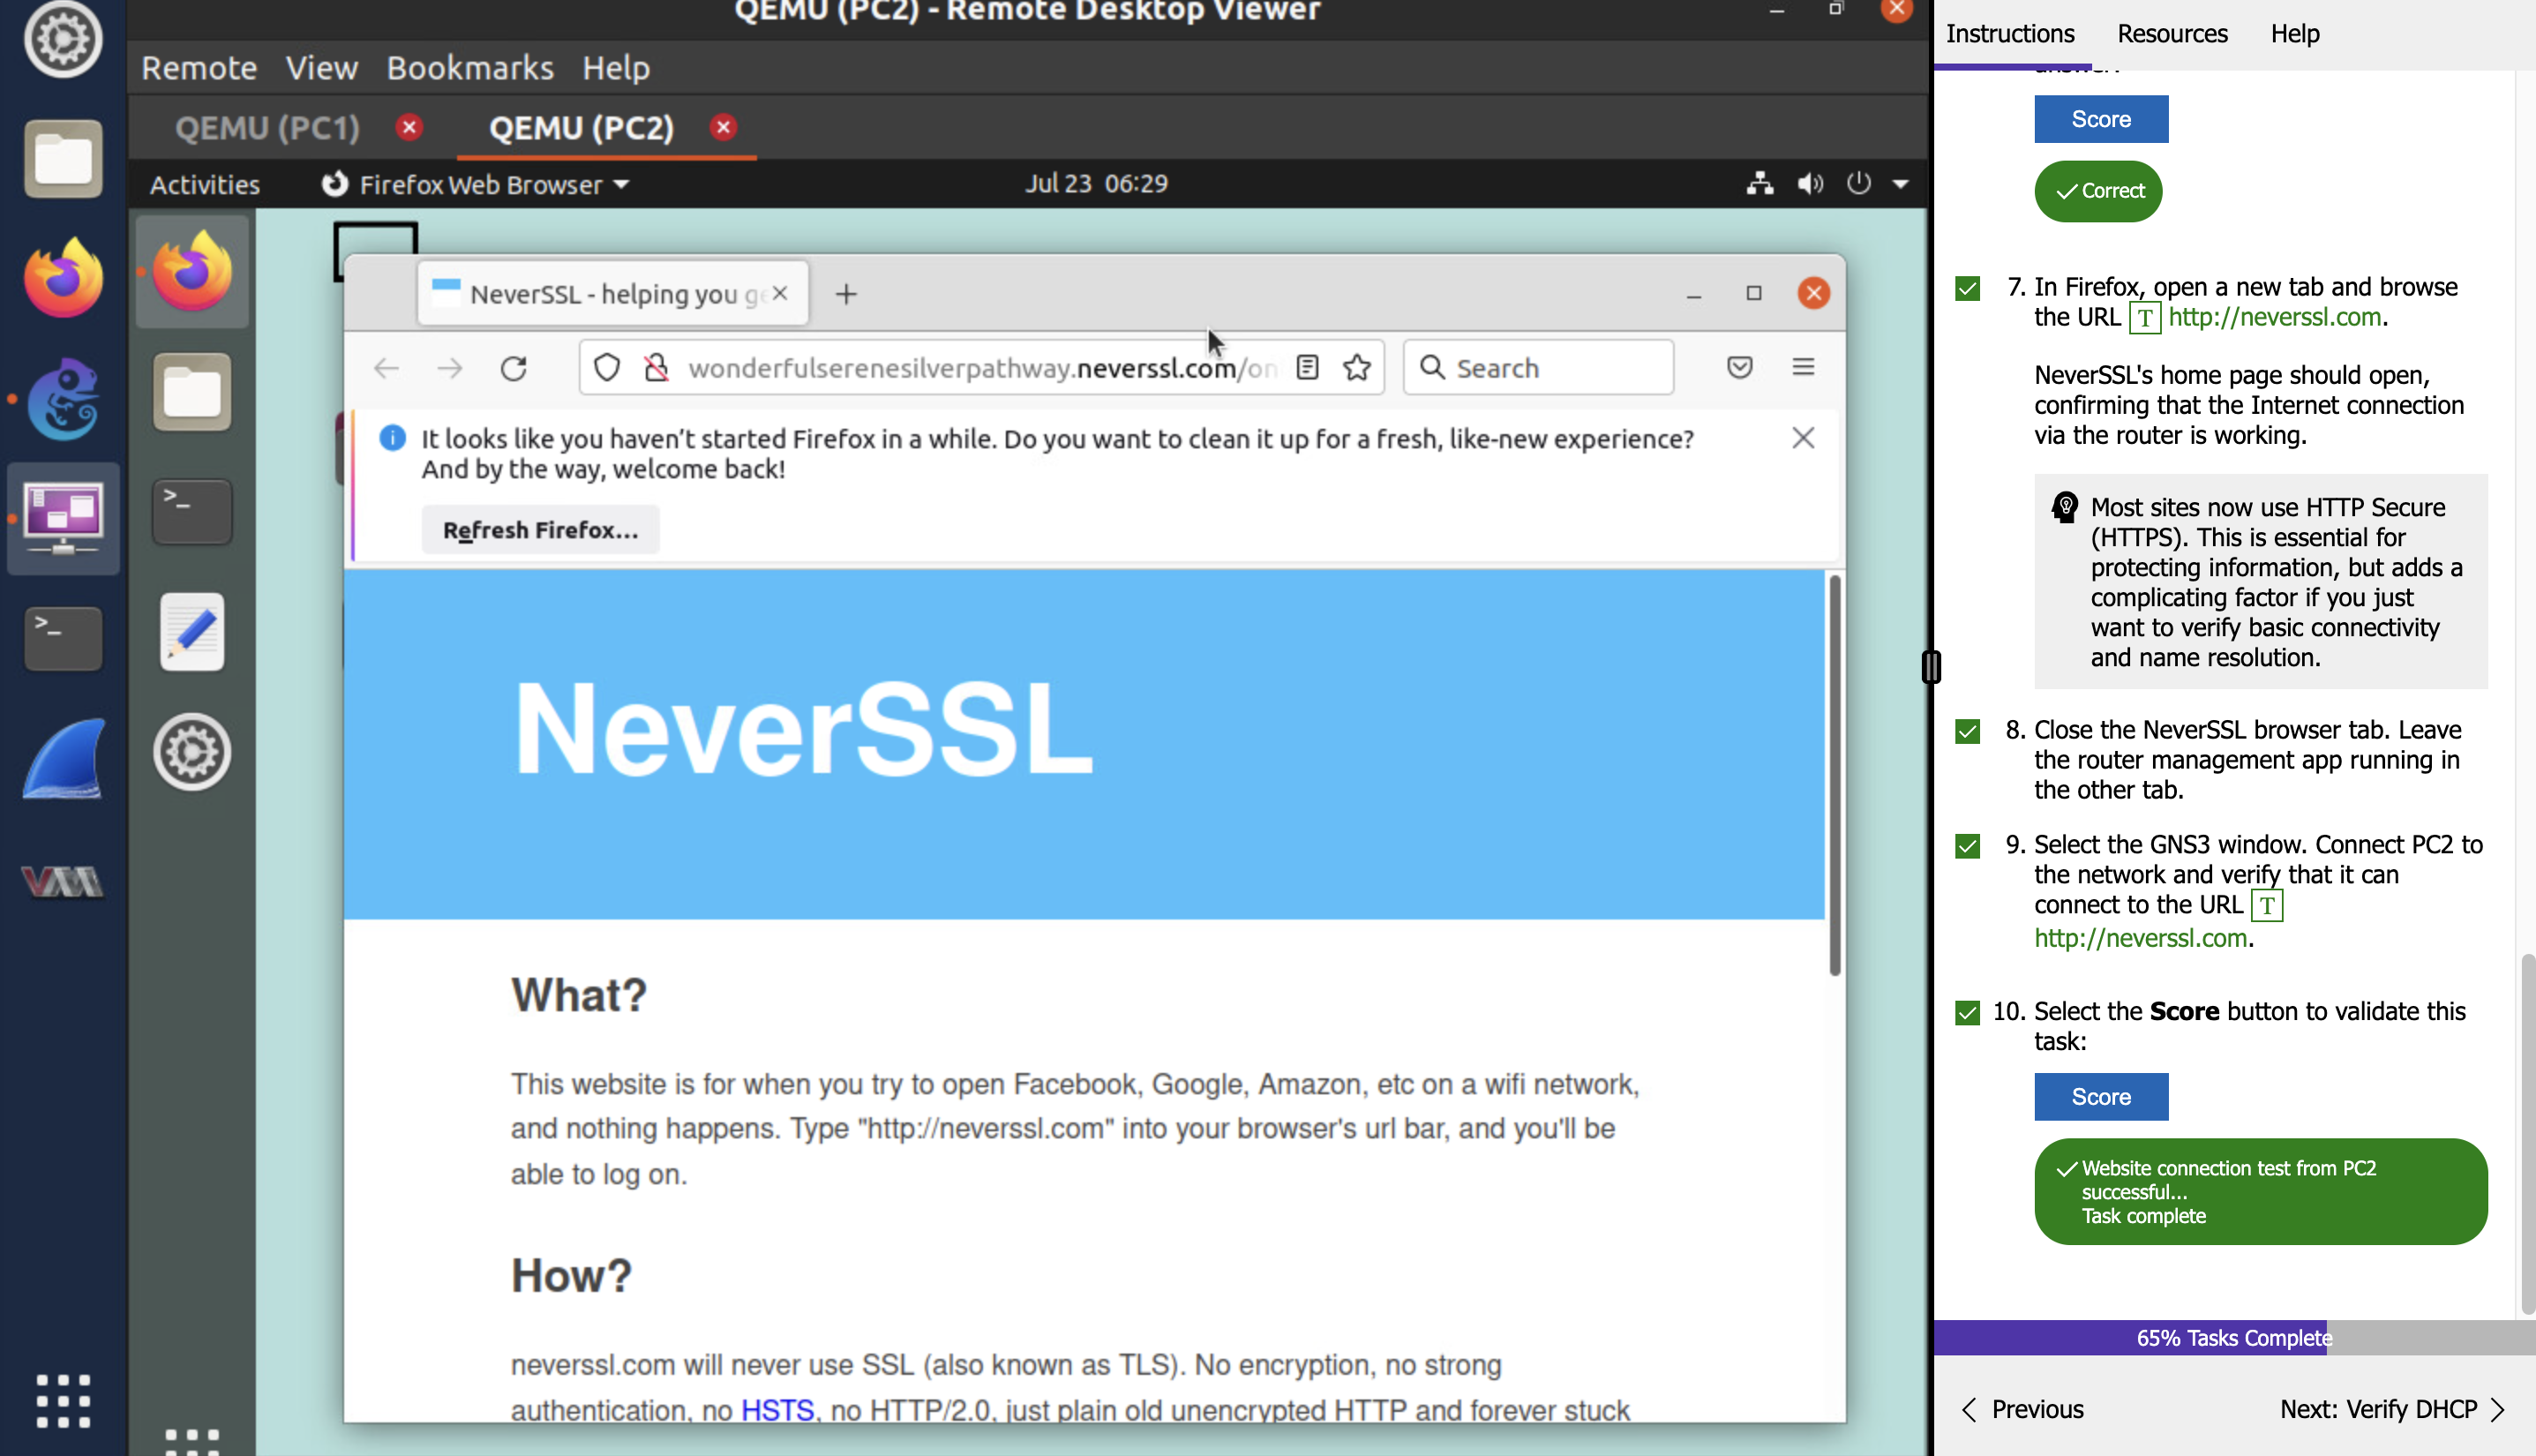Image resolution: width=2536 pixels, height=1456 pixels.
Task: Save the page to Pocket
Action: 1740,367
